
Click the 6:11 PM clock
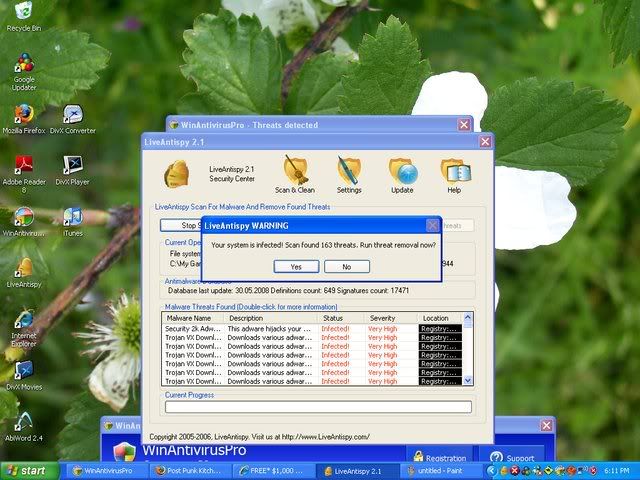point(617,471)
